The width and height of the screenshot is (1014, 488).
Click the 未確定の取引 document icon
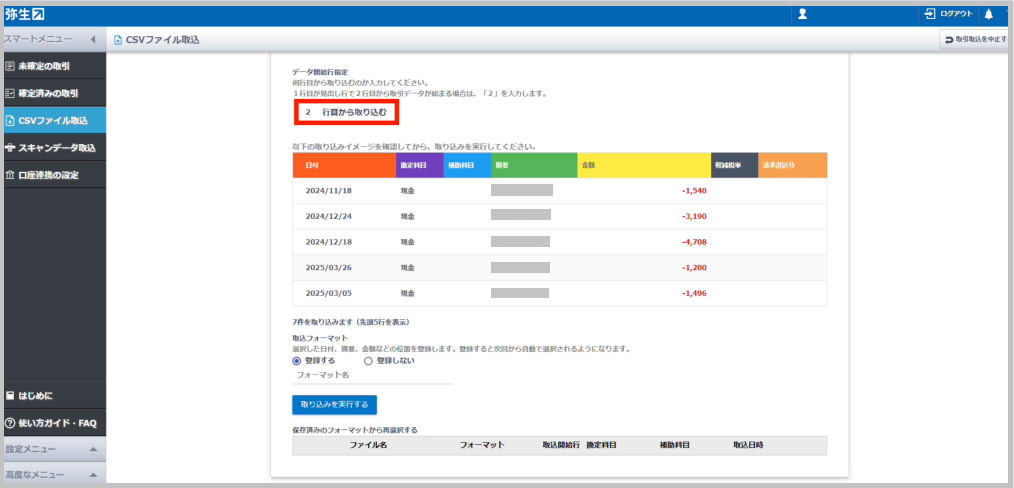10,66
